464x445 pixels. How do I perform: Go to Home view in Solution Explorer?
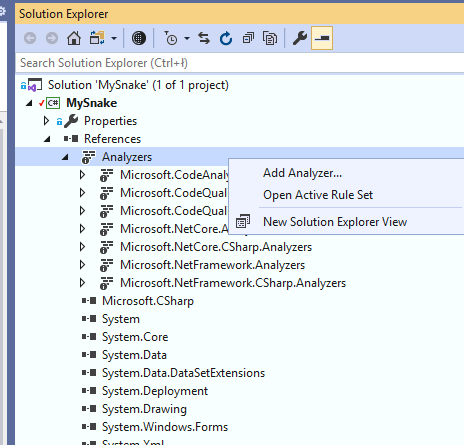tap(74, 38)
